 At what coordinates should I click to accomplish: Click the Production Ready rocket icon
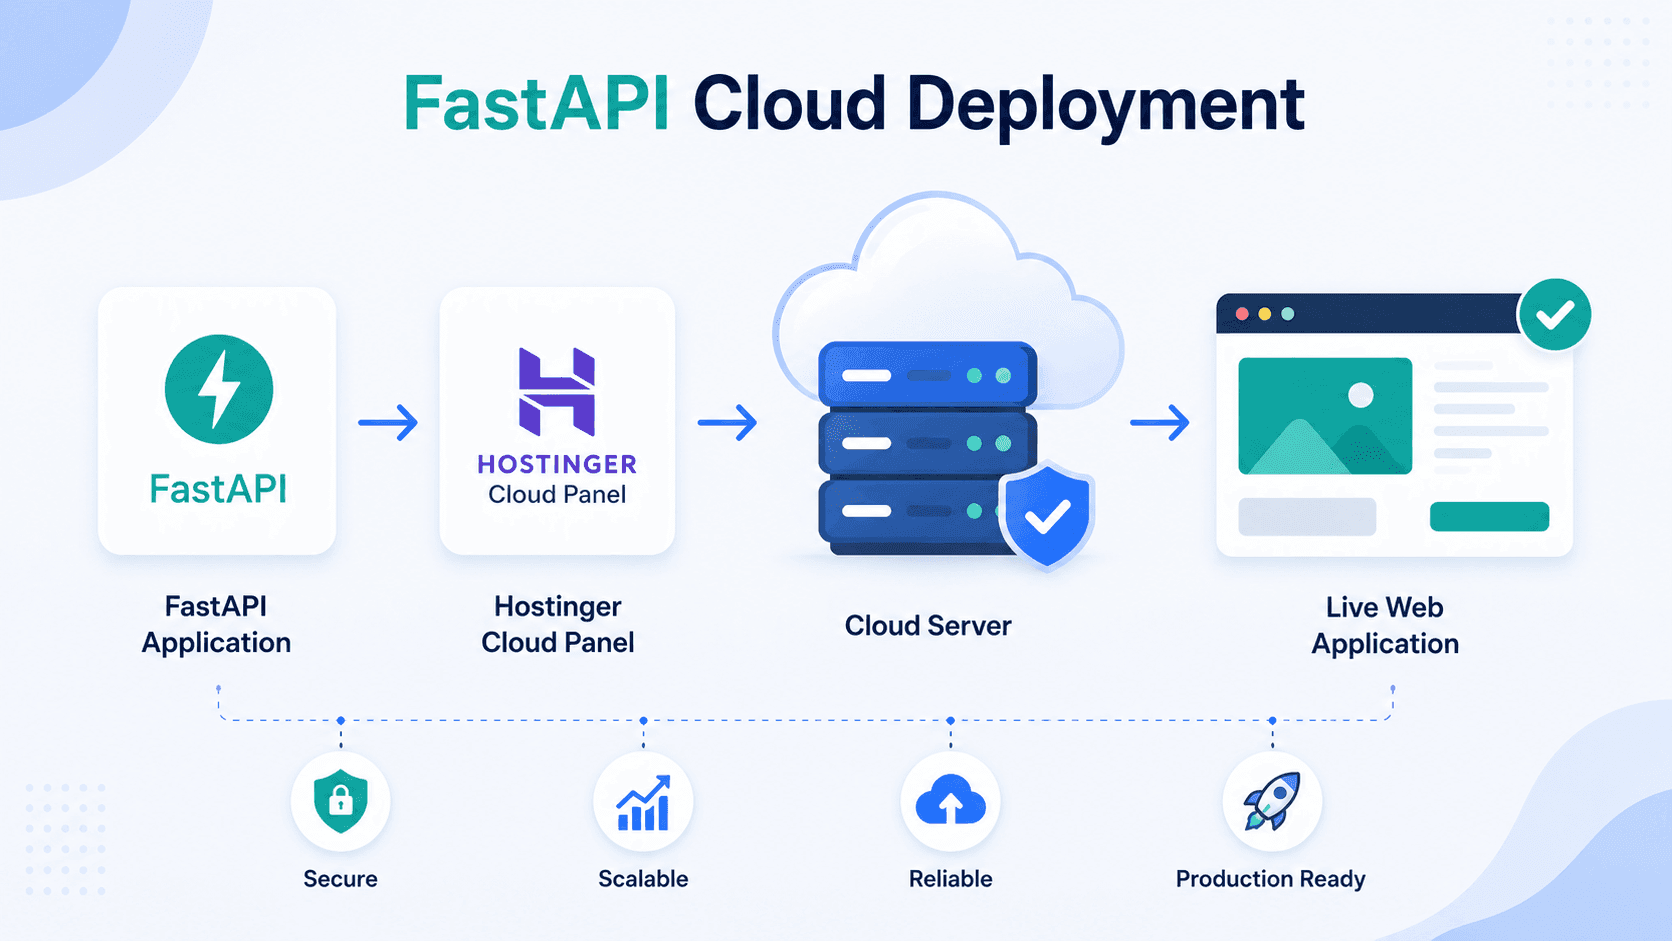point(1272,801)
